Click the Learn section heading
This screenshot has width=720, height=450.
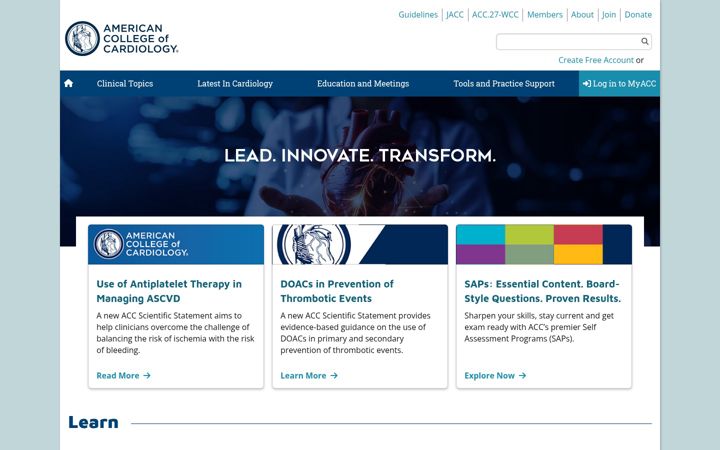pyautogui.click(x=93, y=422)
